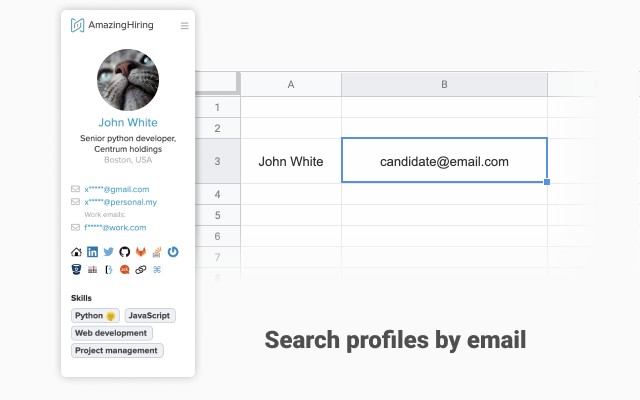
Task: Open the f*****@work.com work email
Action: (x=115, y=227)
